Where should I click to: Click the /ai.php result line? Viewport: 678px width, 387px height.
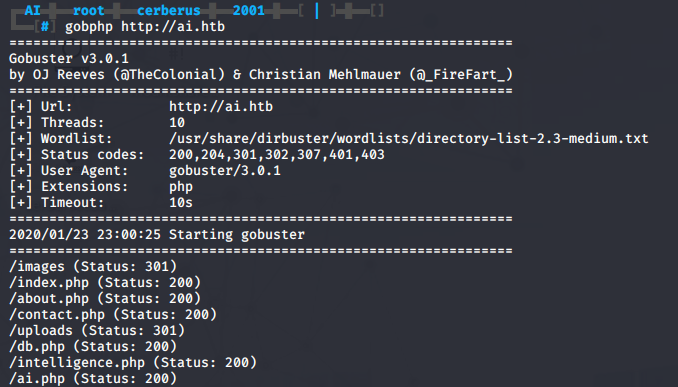(x=93, y=378)
